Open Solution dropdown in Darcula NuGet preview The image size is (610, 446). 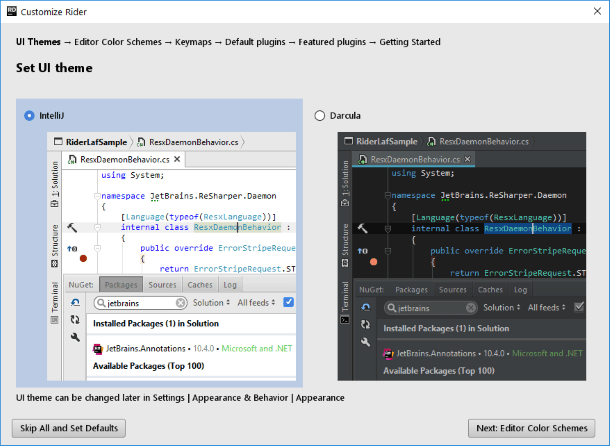point(500,307)
